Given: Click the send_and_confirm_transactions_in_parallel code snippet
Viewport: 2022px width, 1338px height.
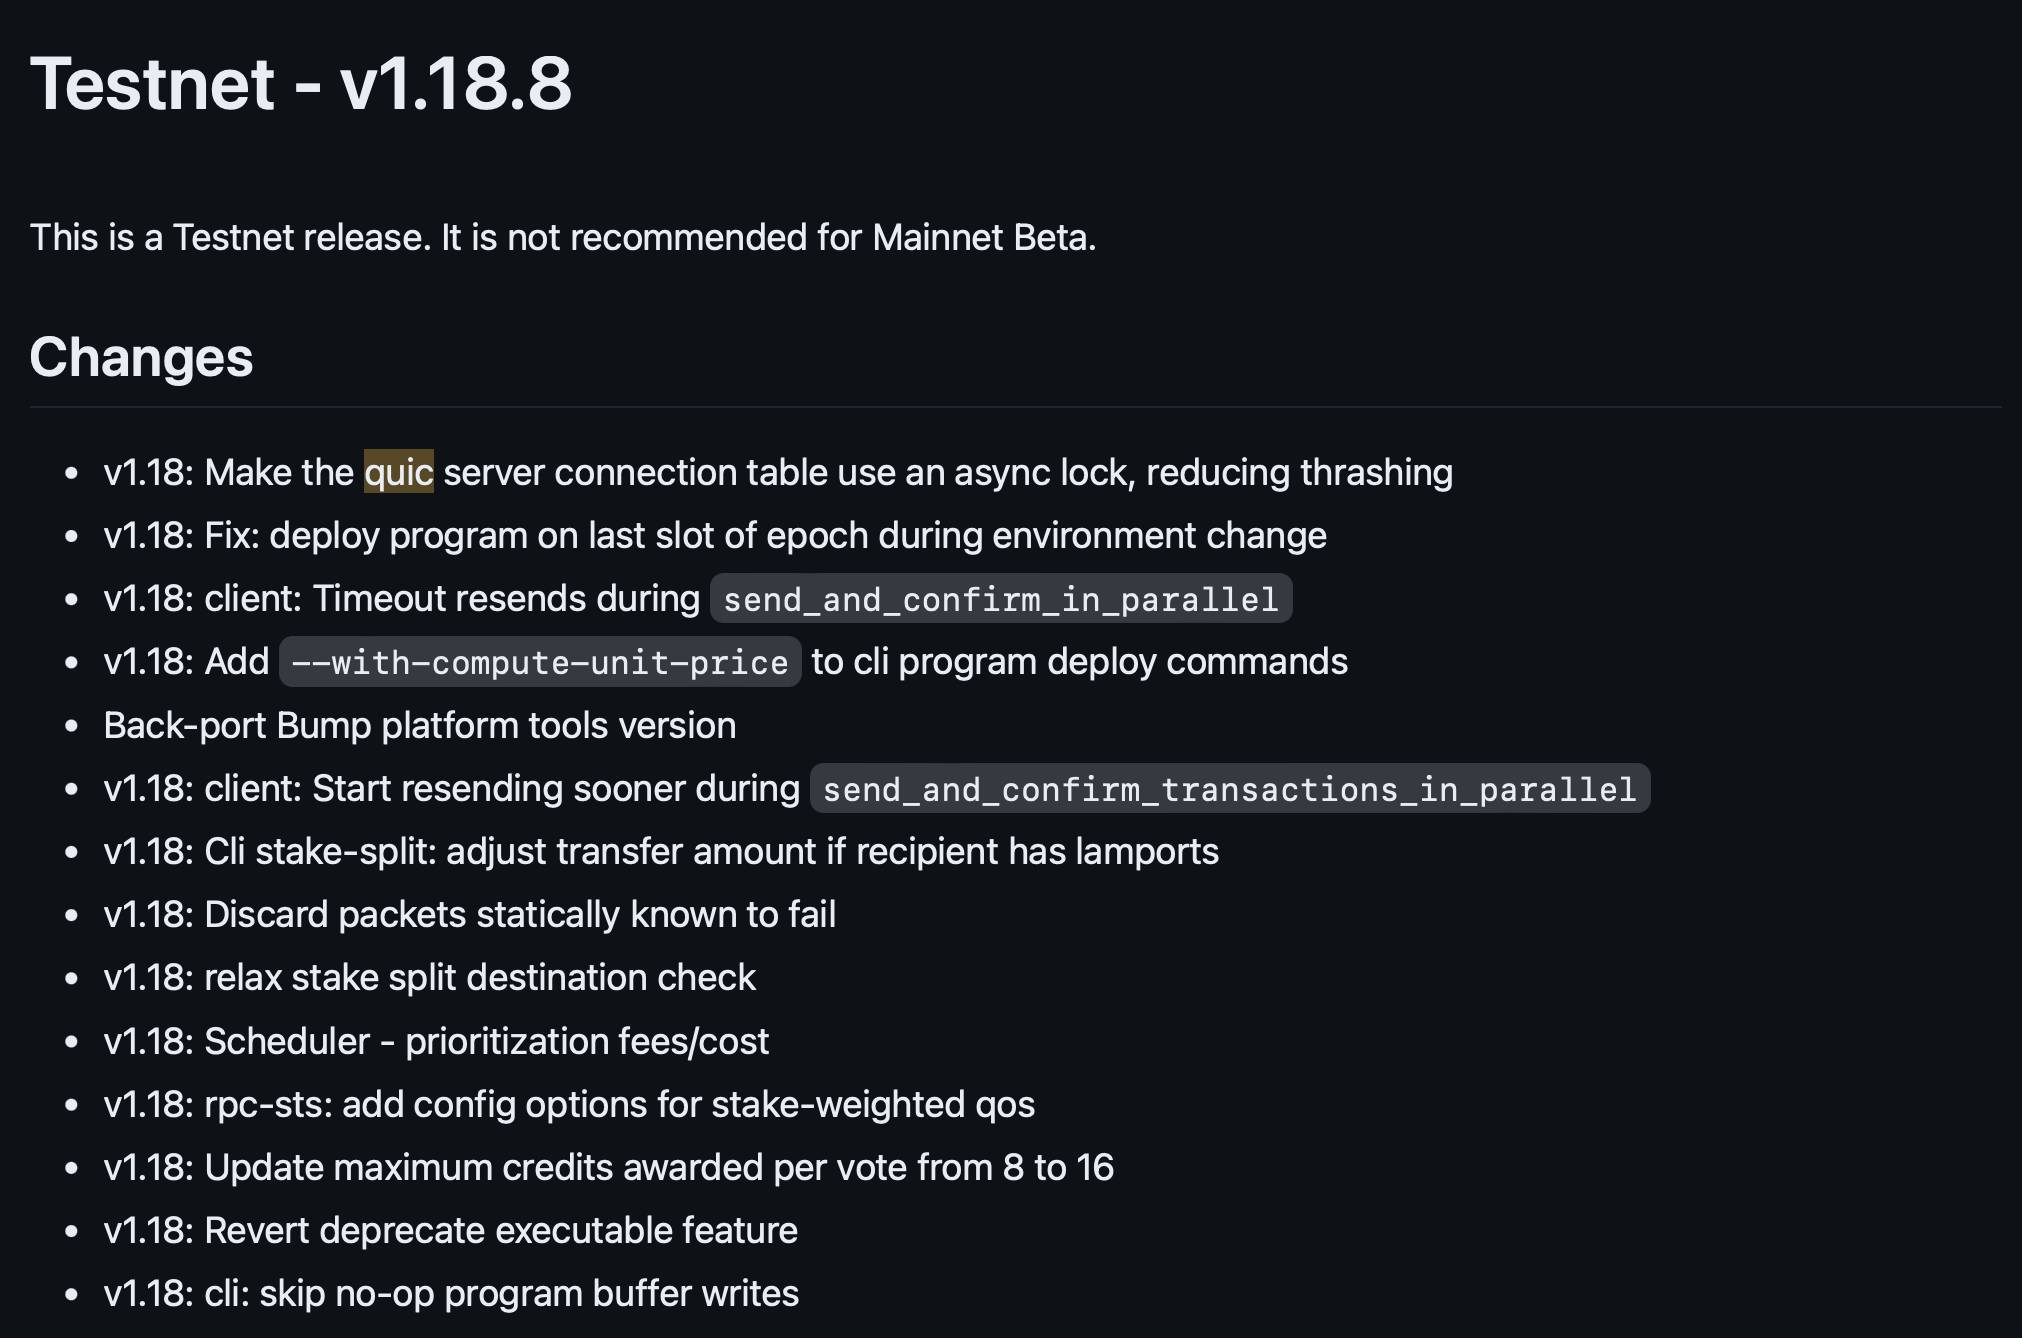Looking at the screenshot, I should (x=1230, y=789).
